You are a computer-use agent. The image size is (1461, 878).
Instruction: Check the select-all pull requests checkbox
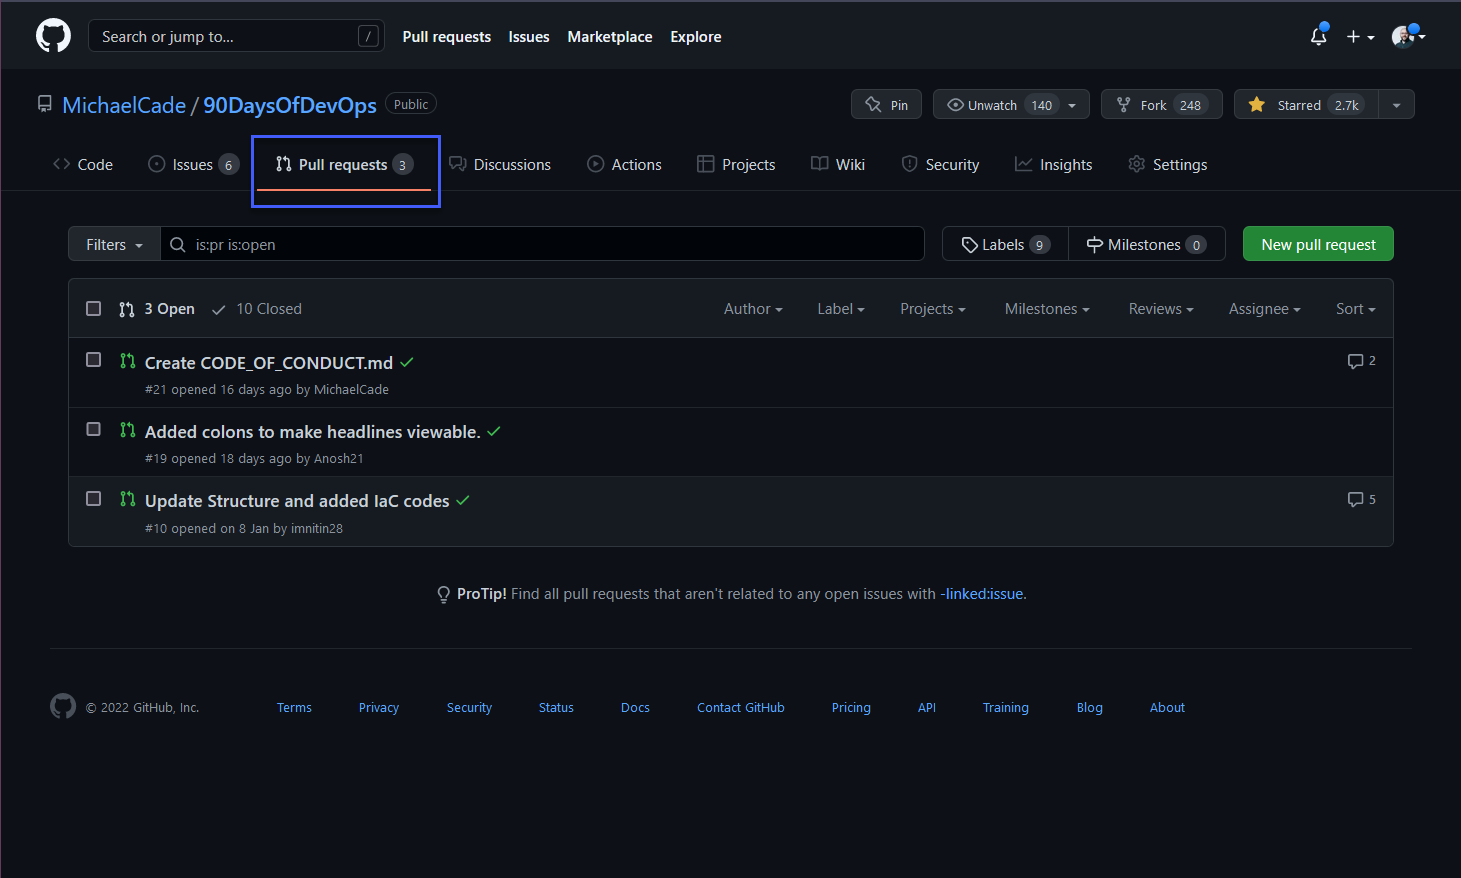tap(93, 308)
